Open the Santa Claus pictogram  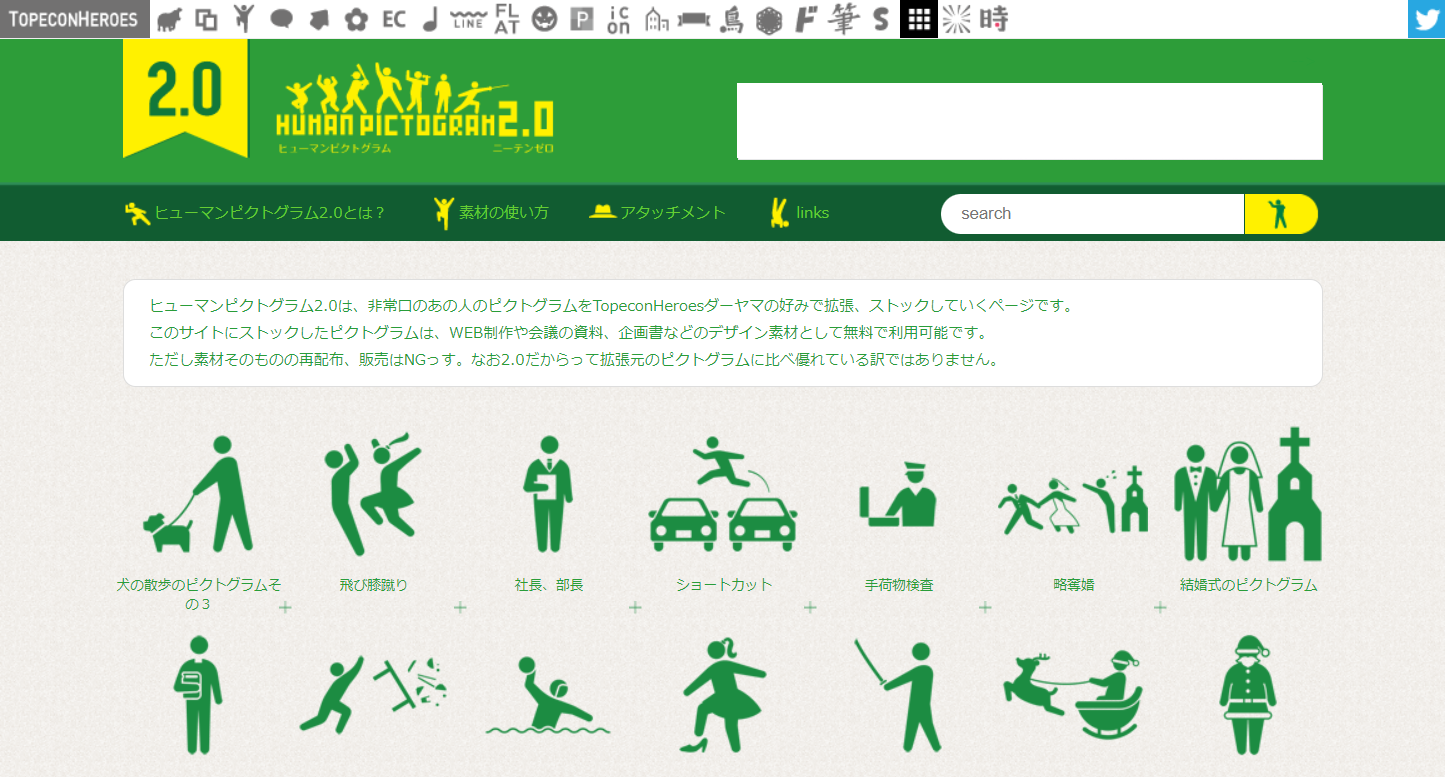point(1248,695)
